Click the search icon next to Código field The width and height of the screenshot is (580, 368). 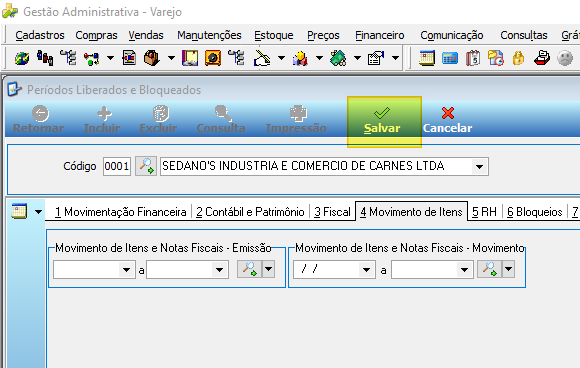(x=146, y=166)
